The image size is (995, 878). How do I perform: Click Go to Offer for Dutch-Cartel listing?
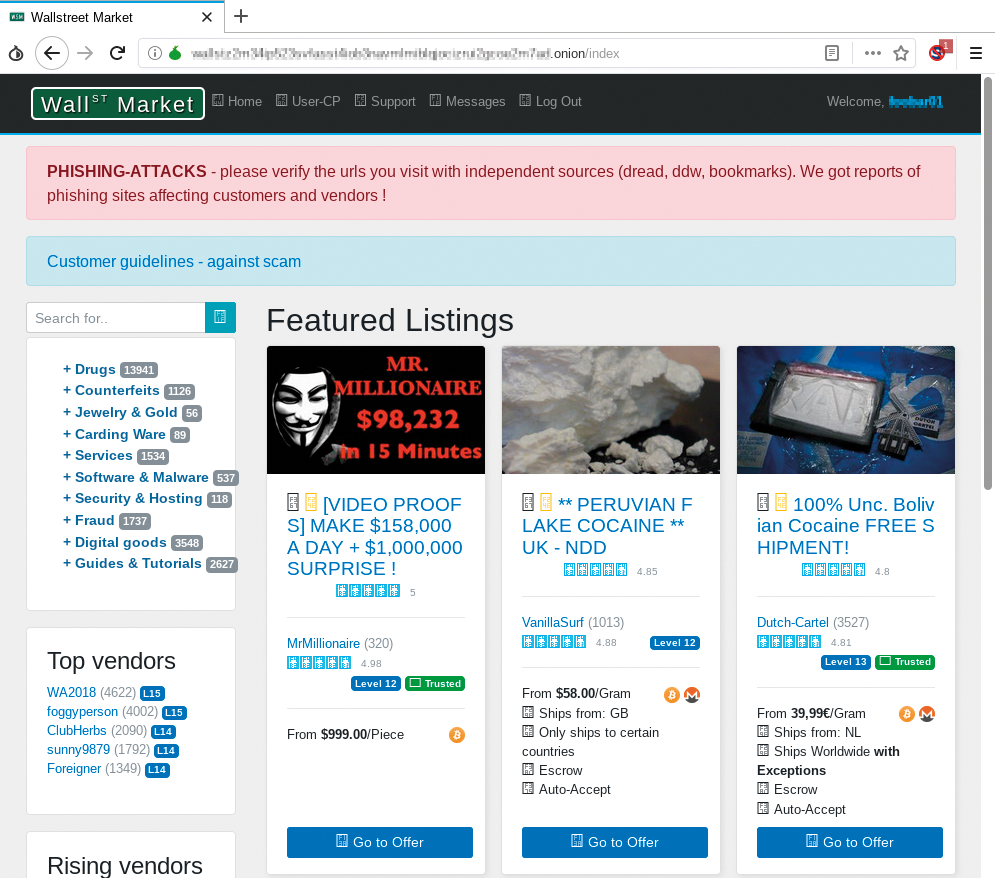click(x=850, y=842)
